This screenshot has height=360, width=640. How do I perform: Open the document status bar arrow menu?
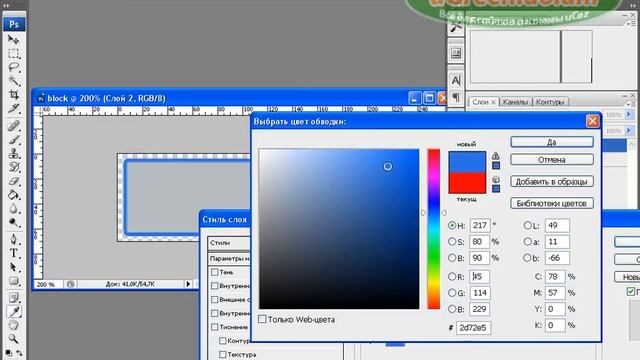[188, 284]
